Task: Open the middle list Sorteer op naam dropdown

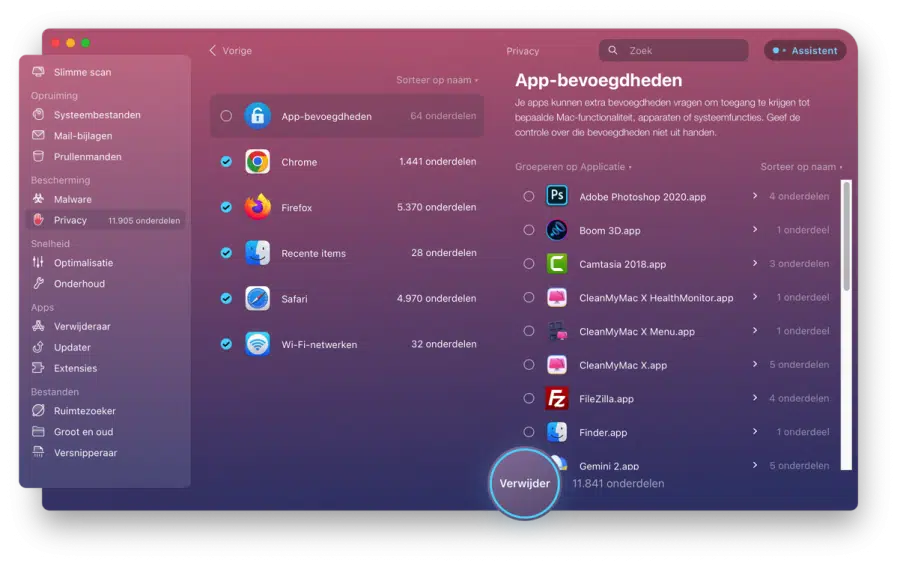Action: (437, 80)
